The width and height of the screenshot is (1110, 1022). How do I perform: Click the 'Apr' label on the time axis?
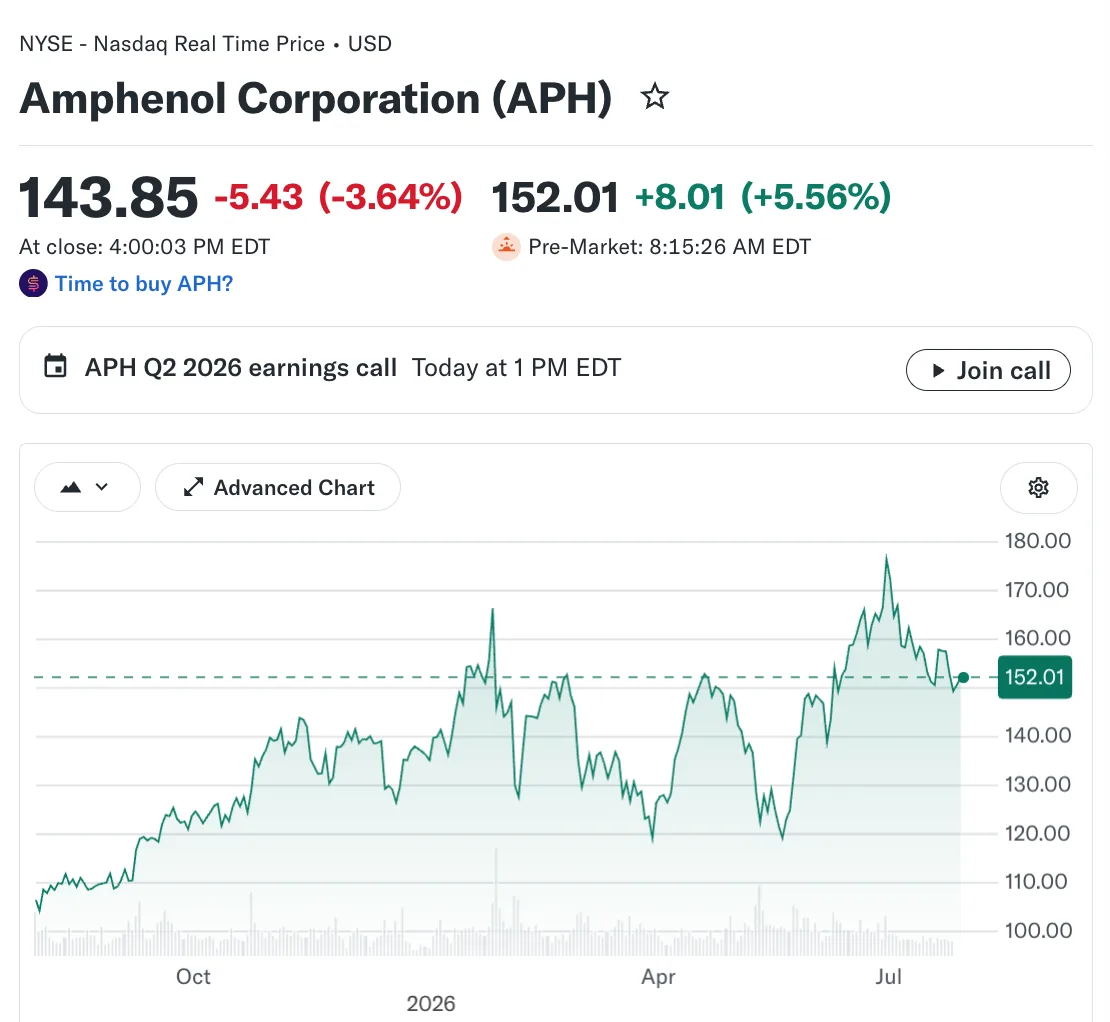click(x=658, y=977)
